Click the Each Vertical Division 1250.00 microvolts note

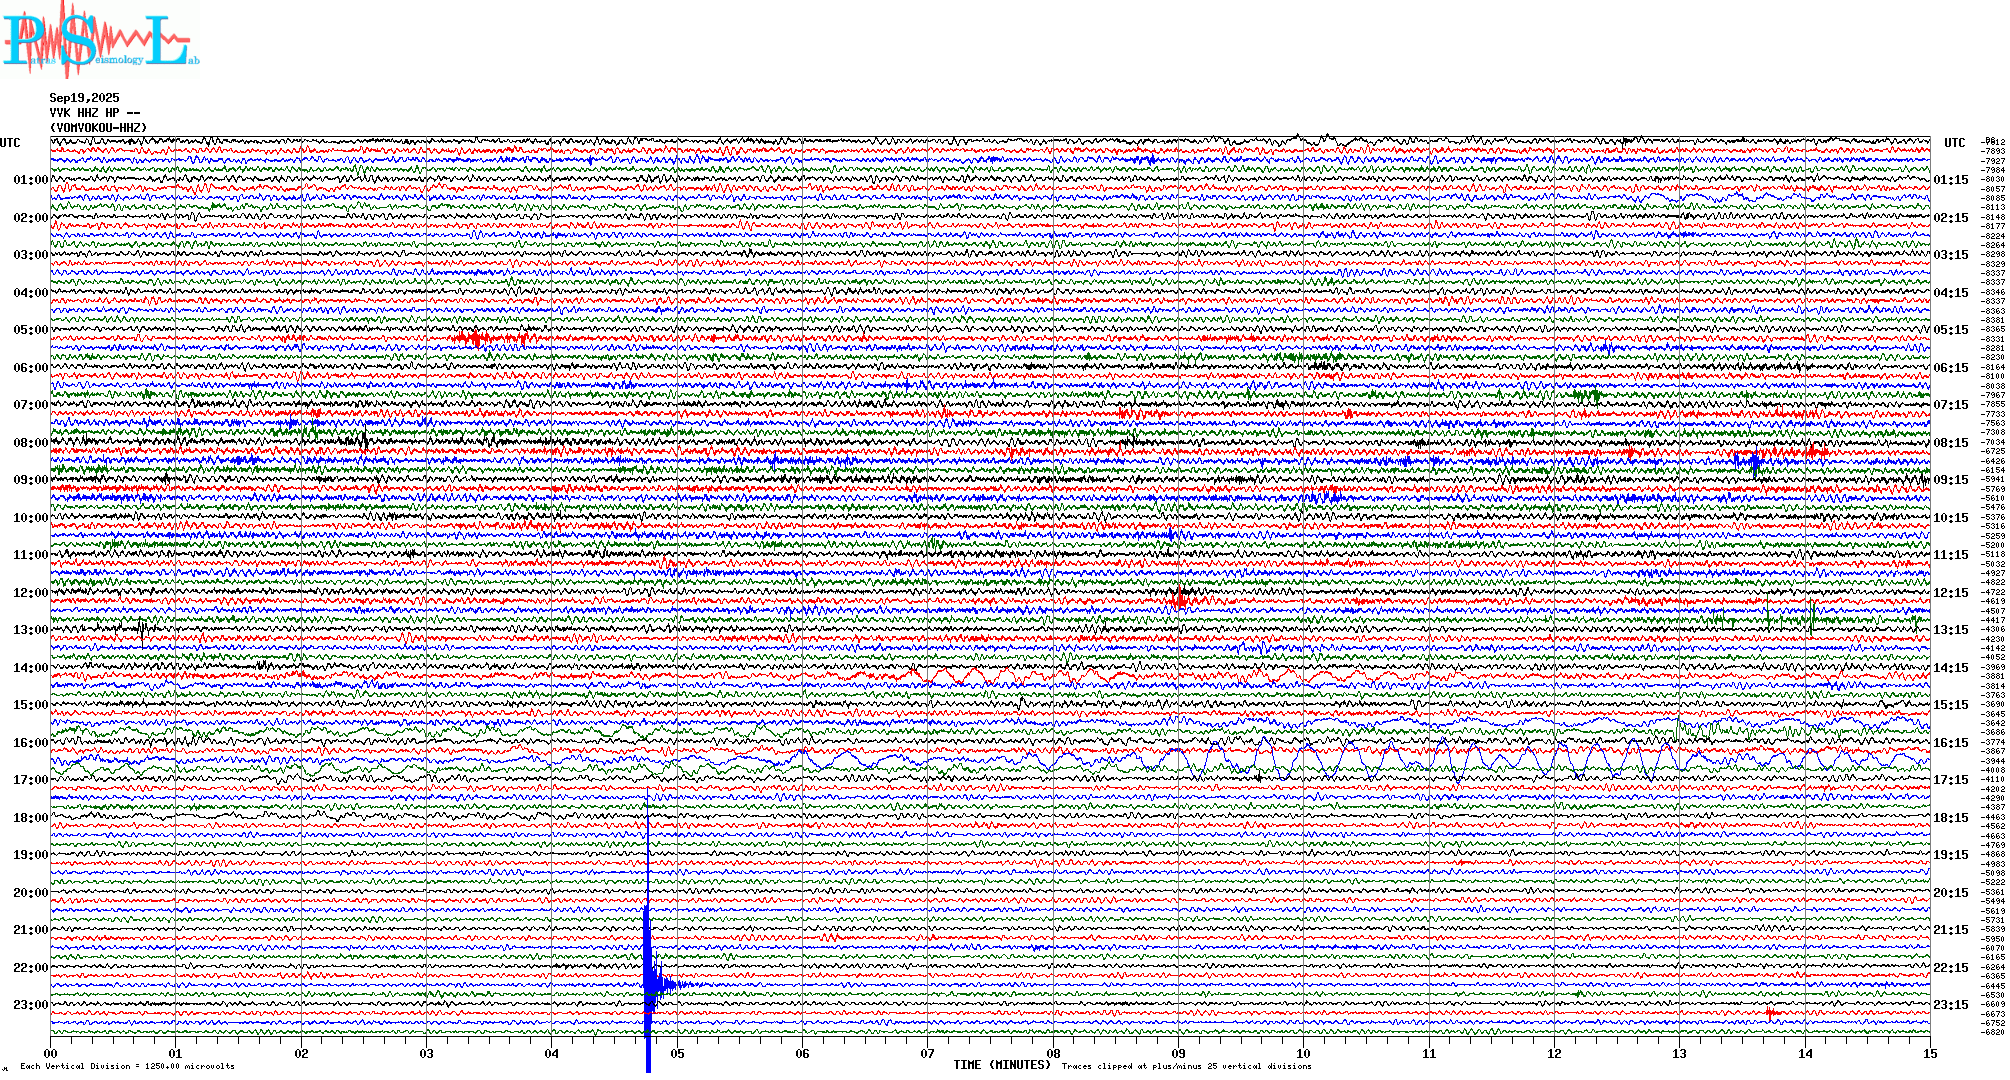(x=127, y=1066)
